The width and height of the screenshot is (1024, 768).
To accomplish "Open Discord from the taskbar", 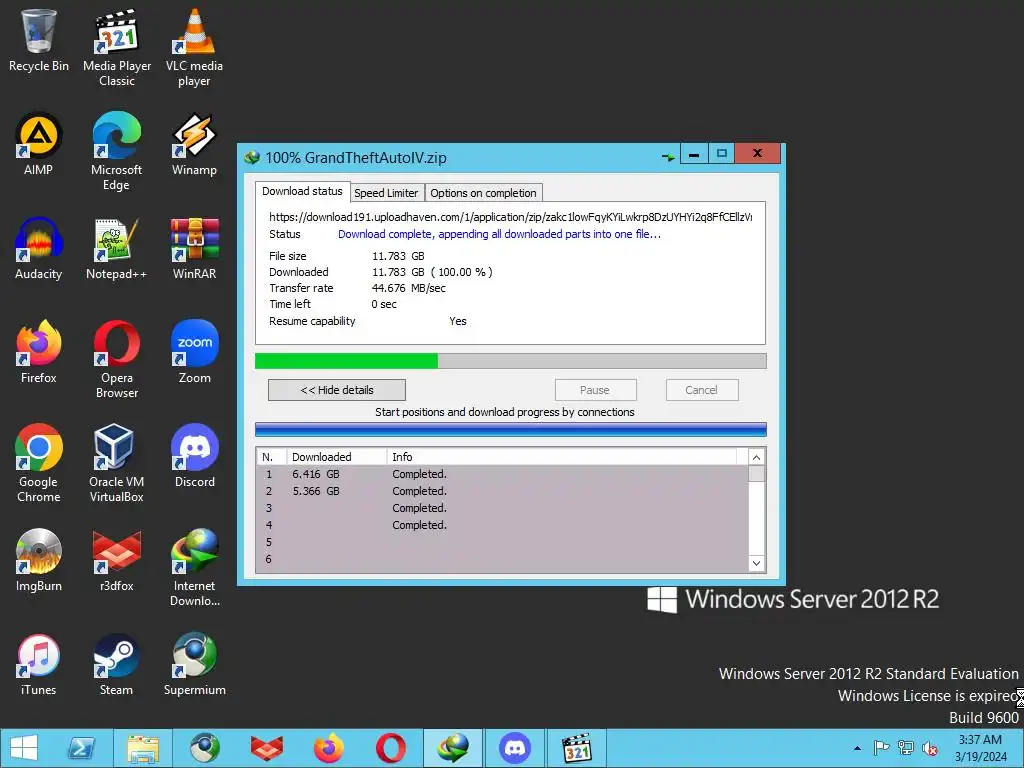I will pyautogui.click(x=515, y=748).
